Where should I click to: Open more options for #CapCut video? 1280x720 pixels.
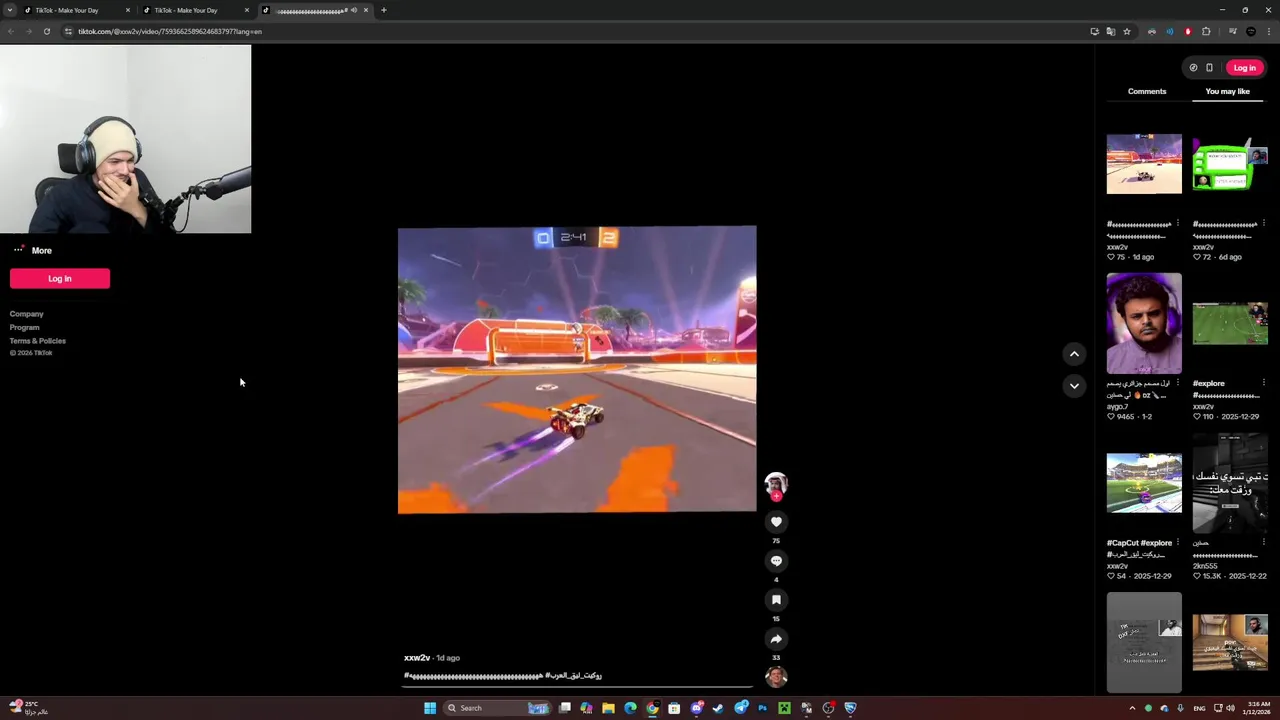1177,543
